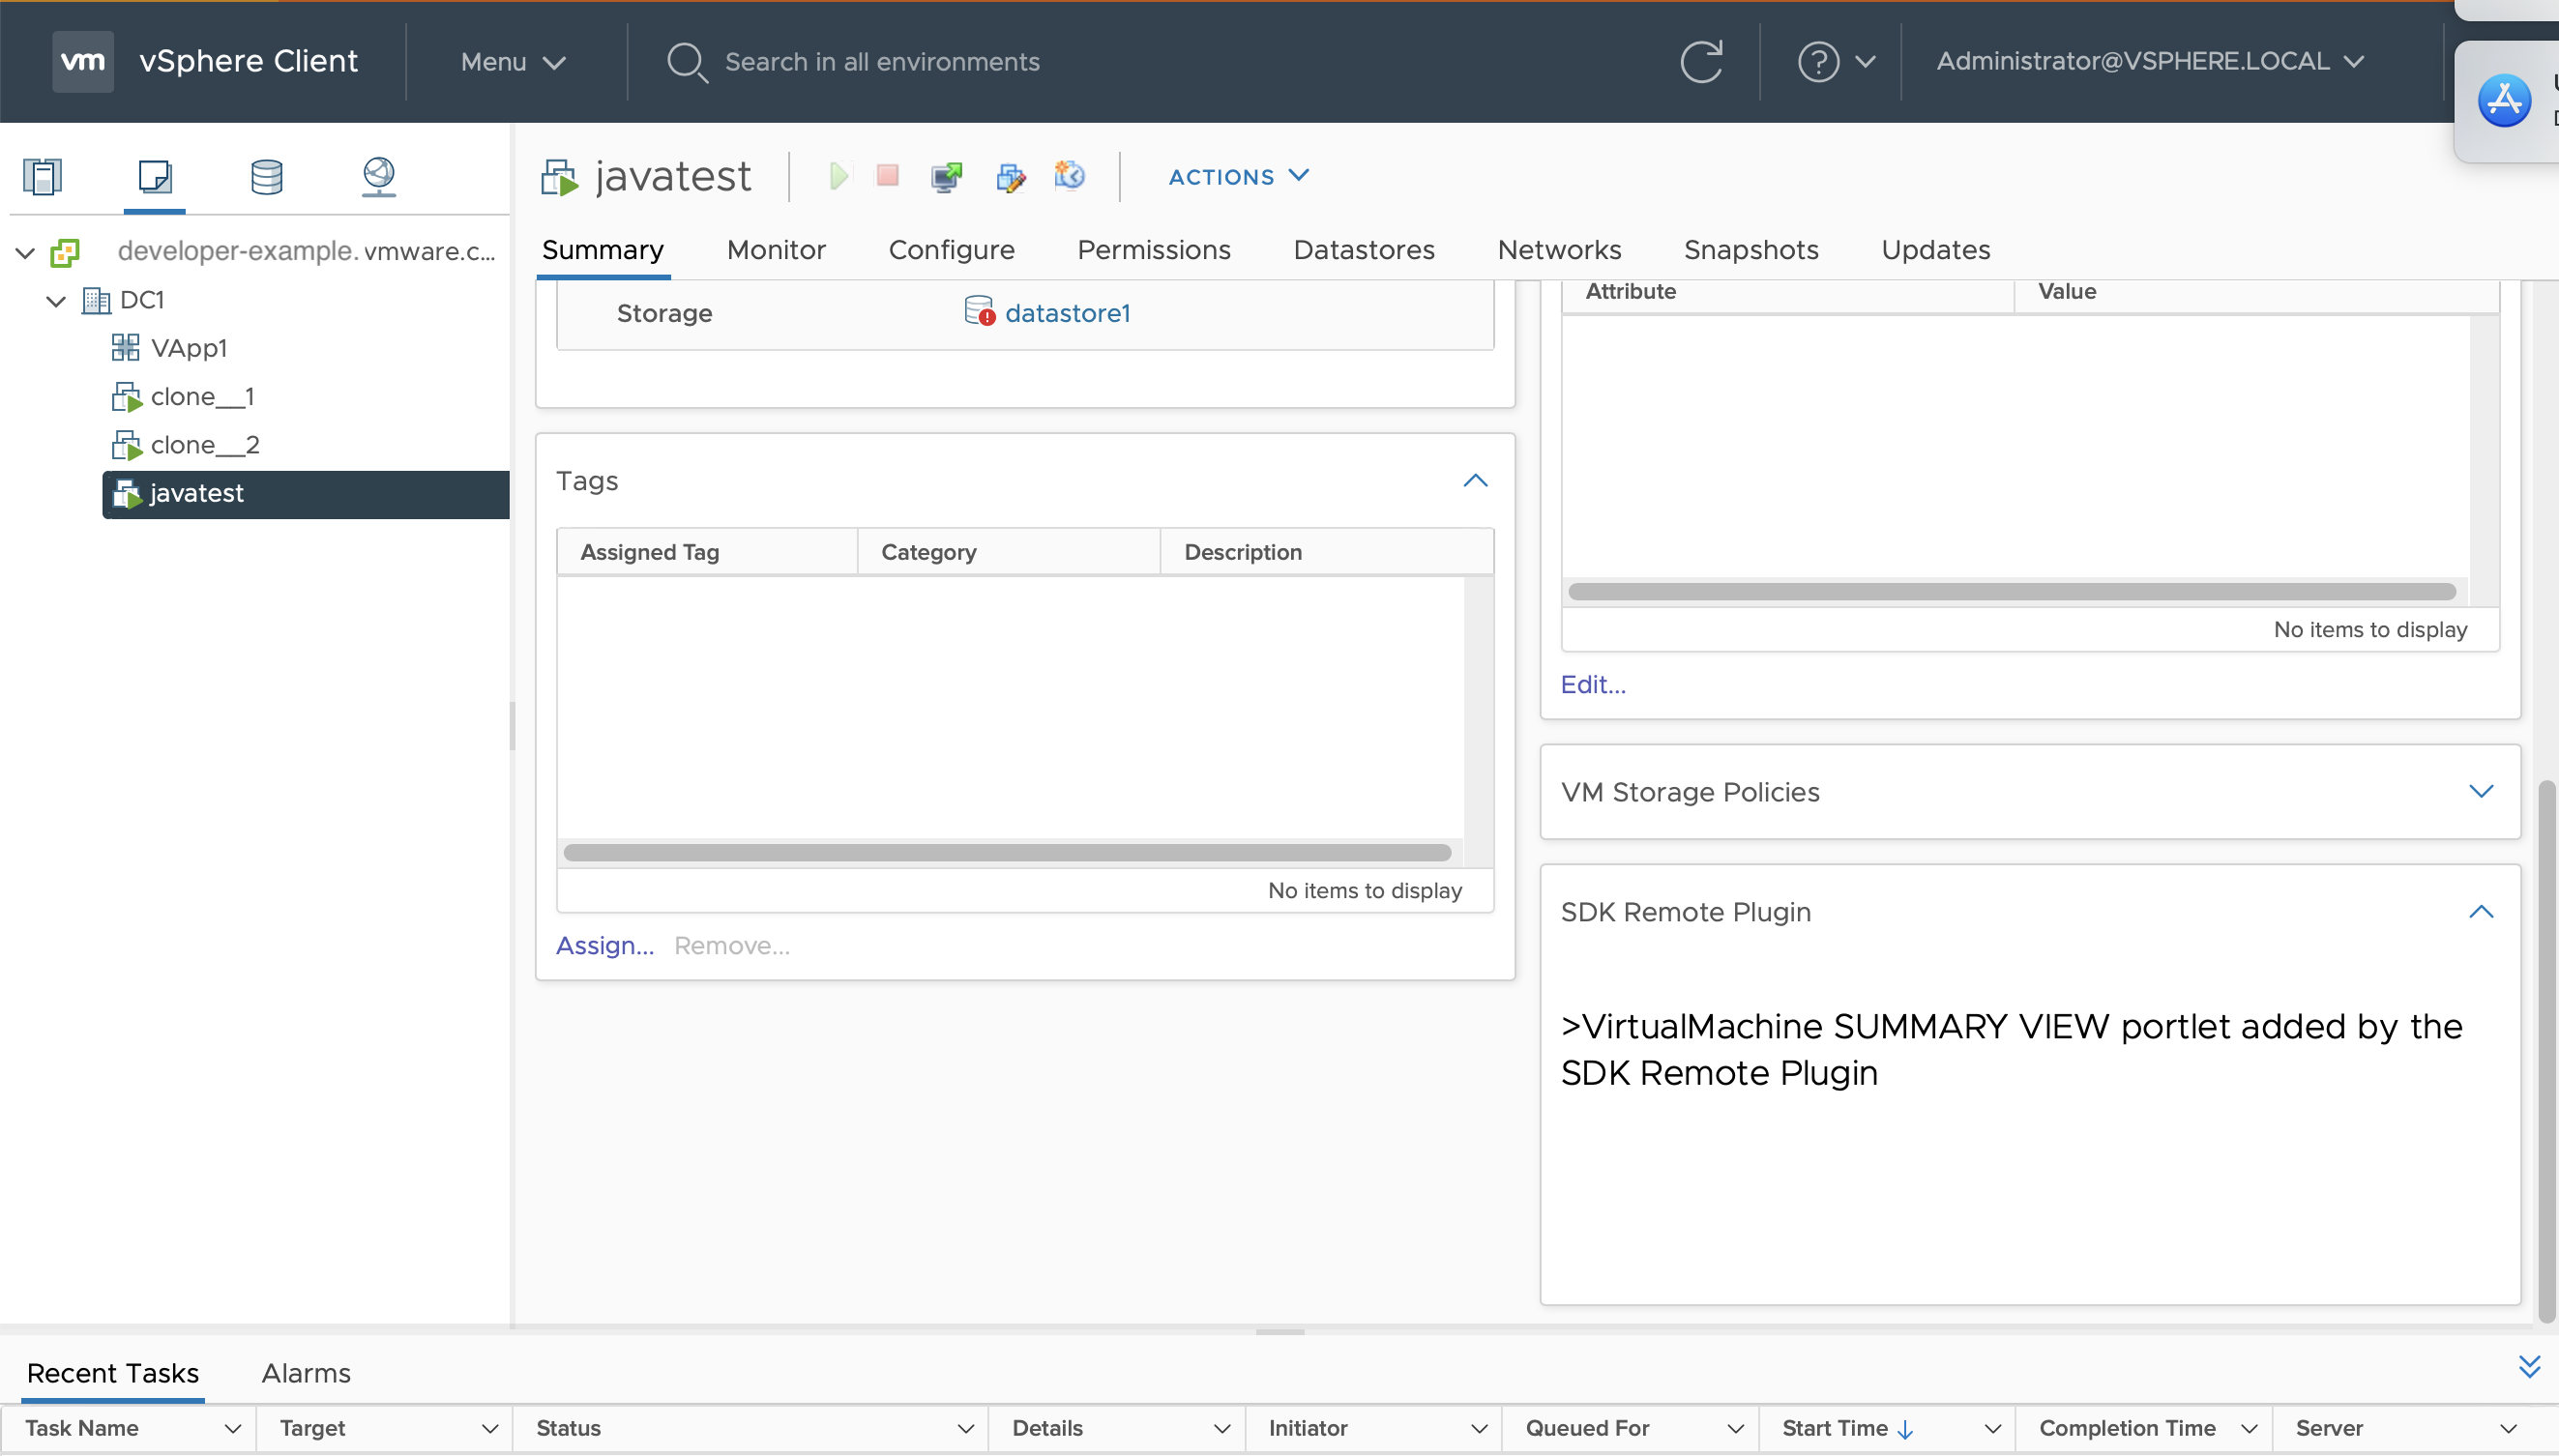Open the Details column filter dropdown
The image size is (2559, 1456).
[x=1221, y=1430]
